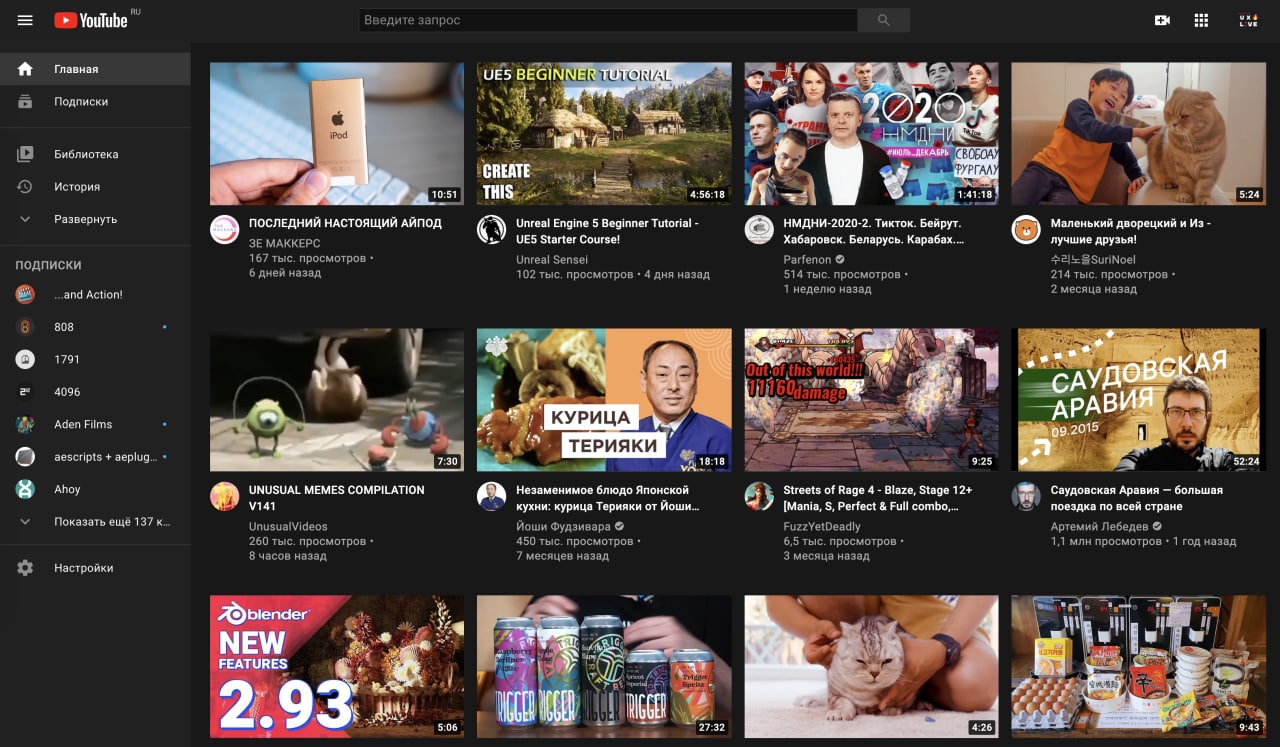1280x747 pixels.
Task: Open the Ahoy channel subscription
Action: tap(95, 489)
